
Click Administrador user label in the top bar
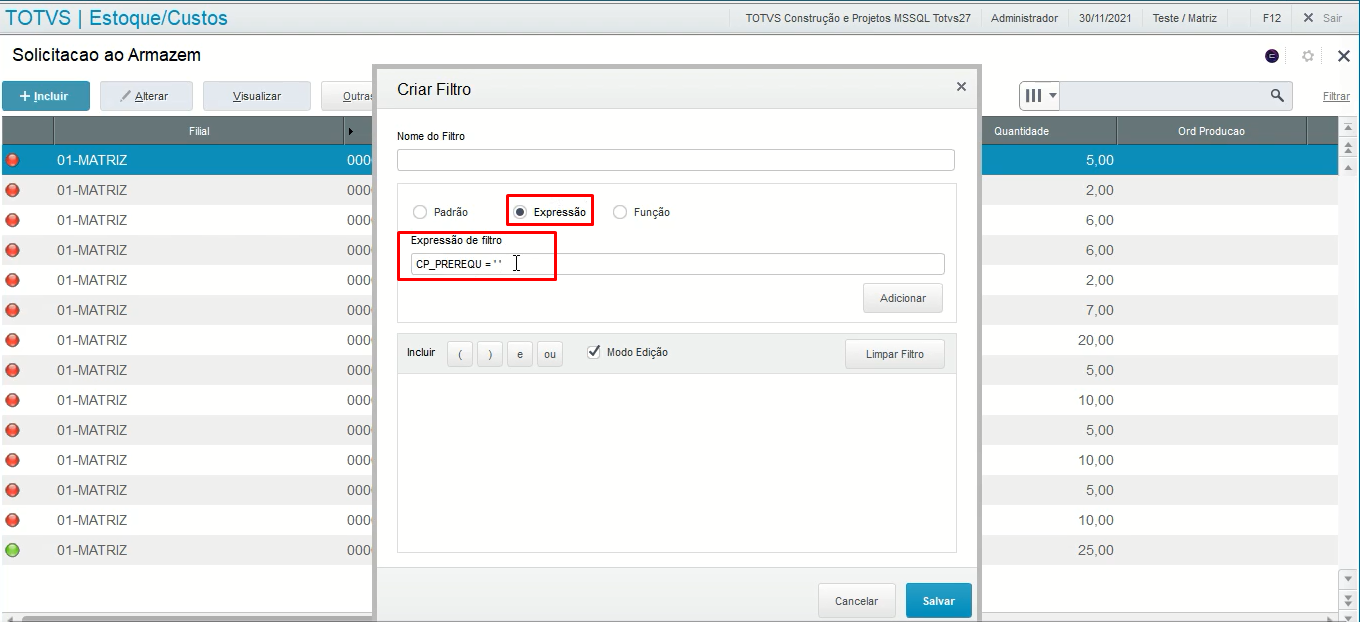1024,18
